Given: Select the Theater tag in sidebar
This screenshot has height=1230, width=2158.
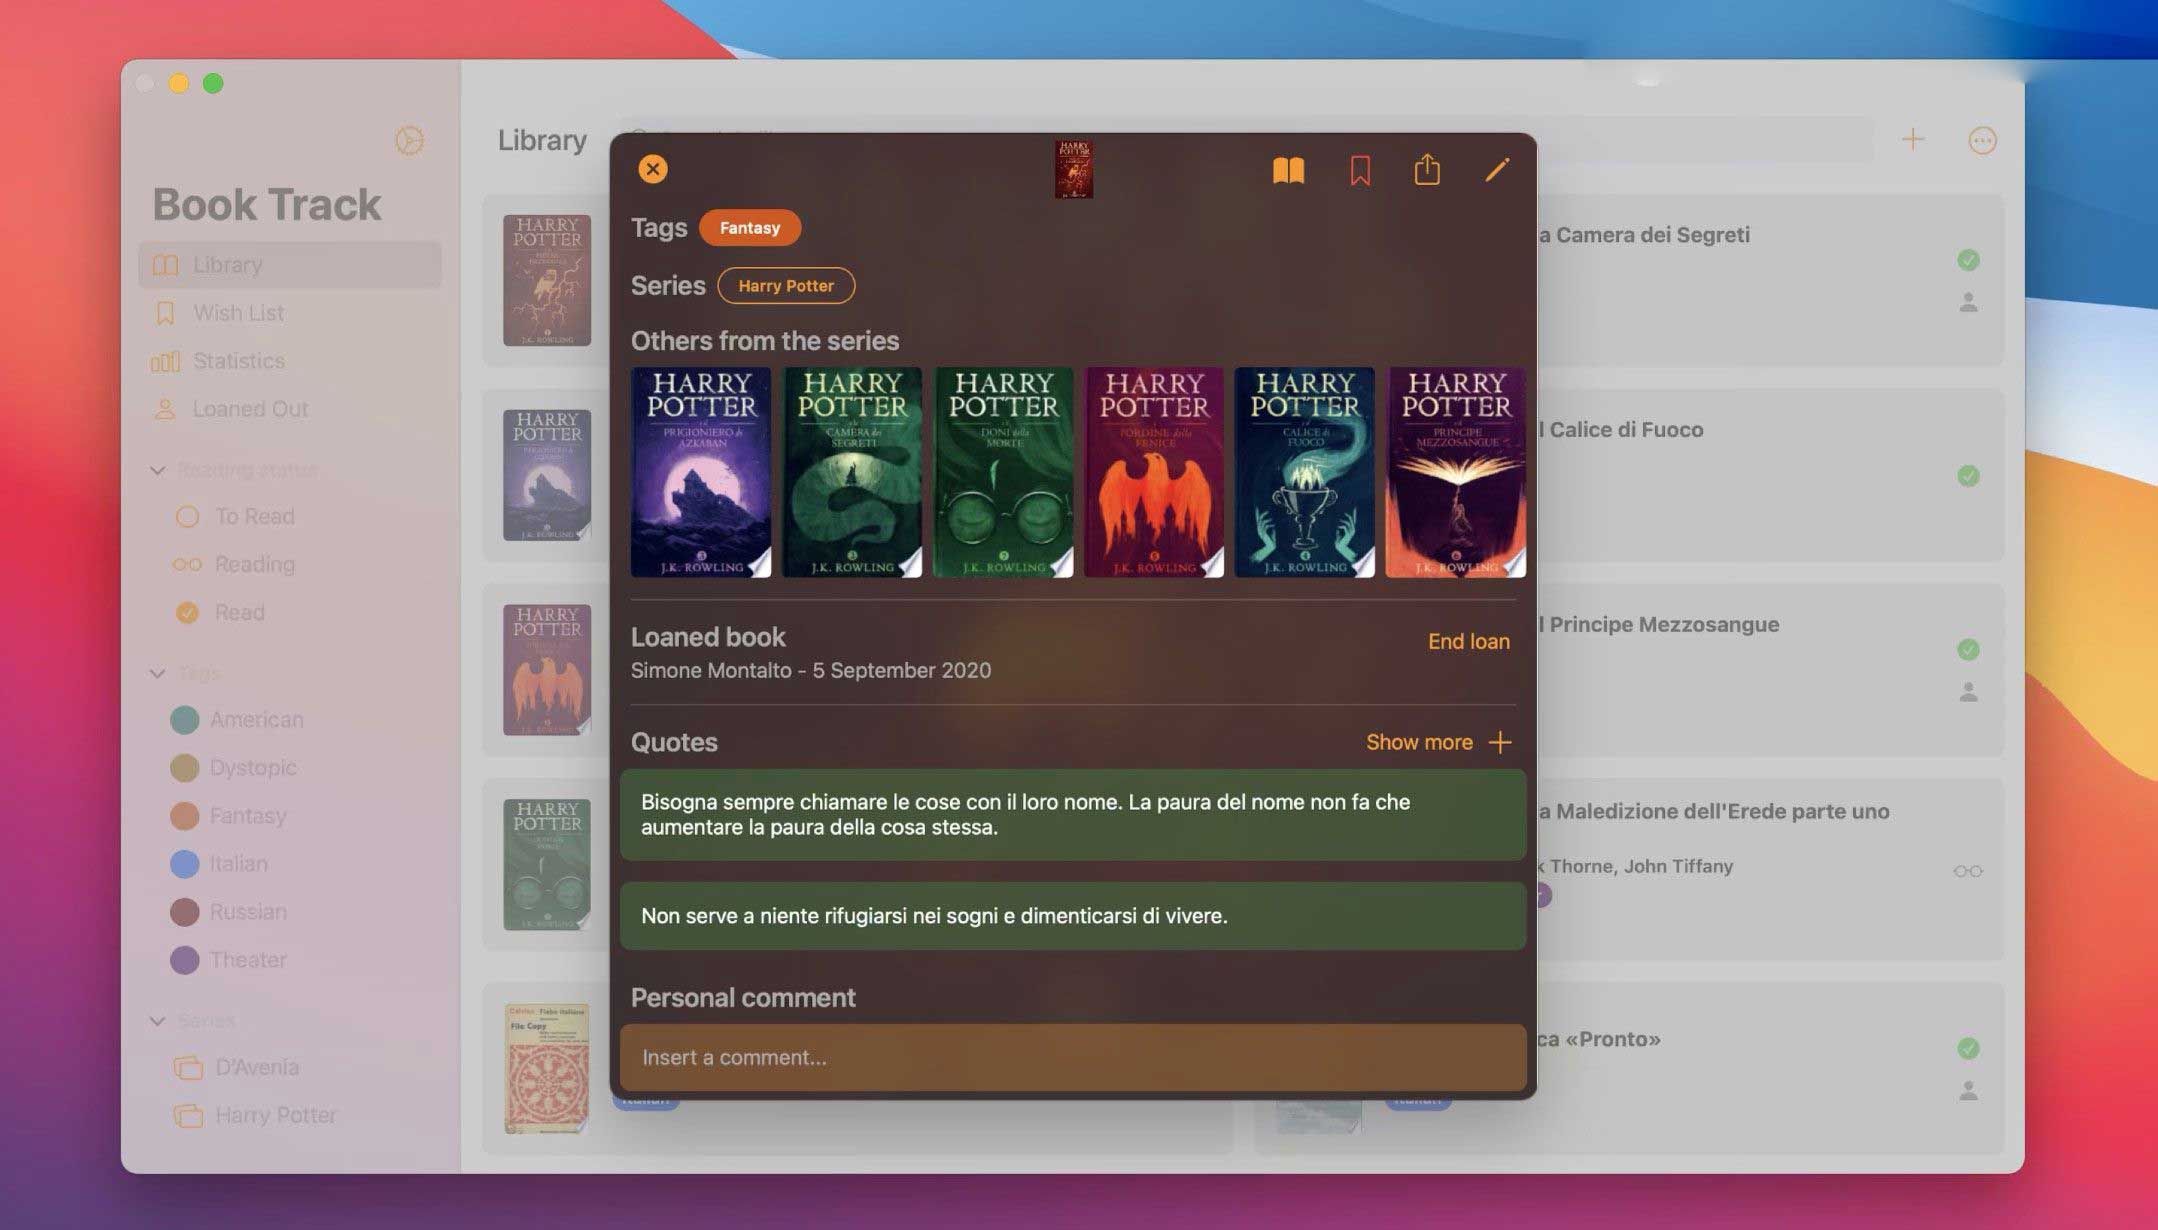Looking at the screenshot, I should pos(229,960).
